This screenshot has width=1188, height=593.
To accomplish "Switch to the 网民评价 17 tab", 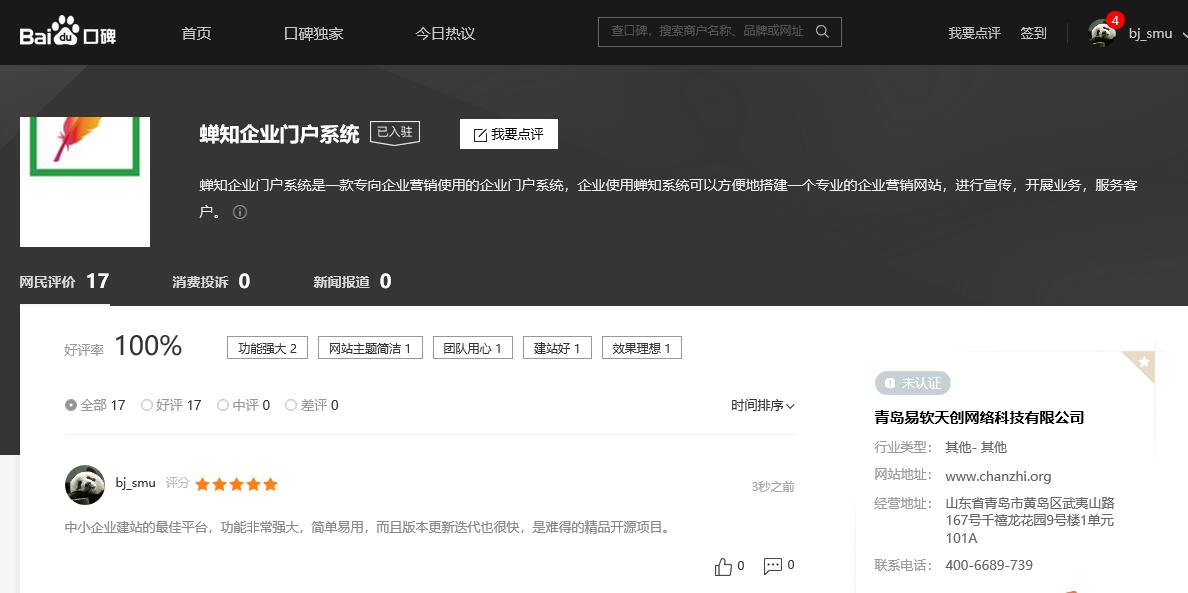I will 64,282.
